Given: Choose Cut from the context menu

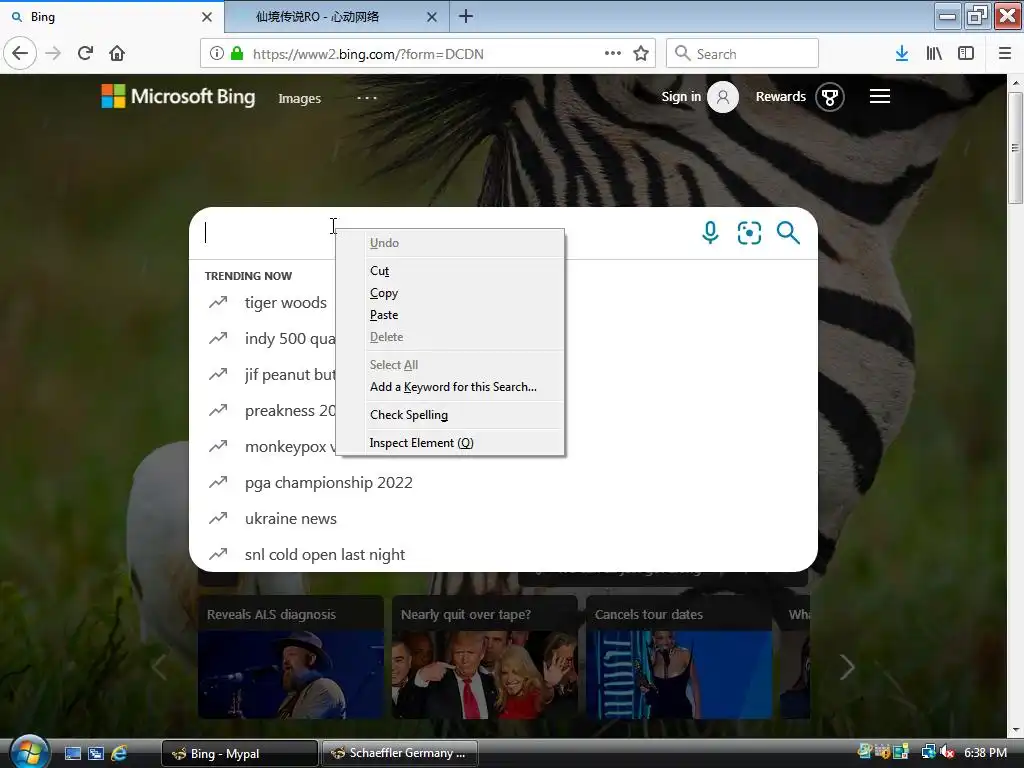Looking at the screenshot, I should (x=451, y=270).
